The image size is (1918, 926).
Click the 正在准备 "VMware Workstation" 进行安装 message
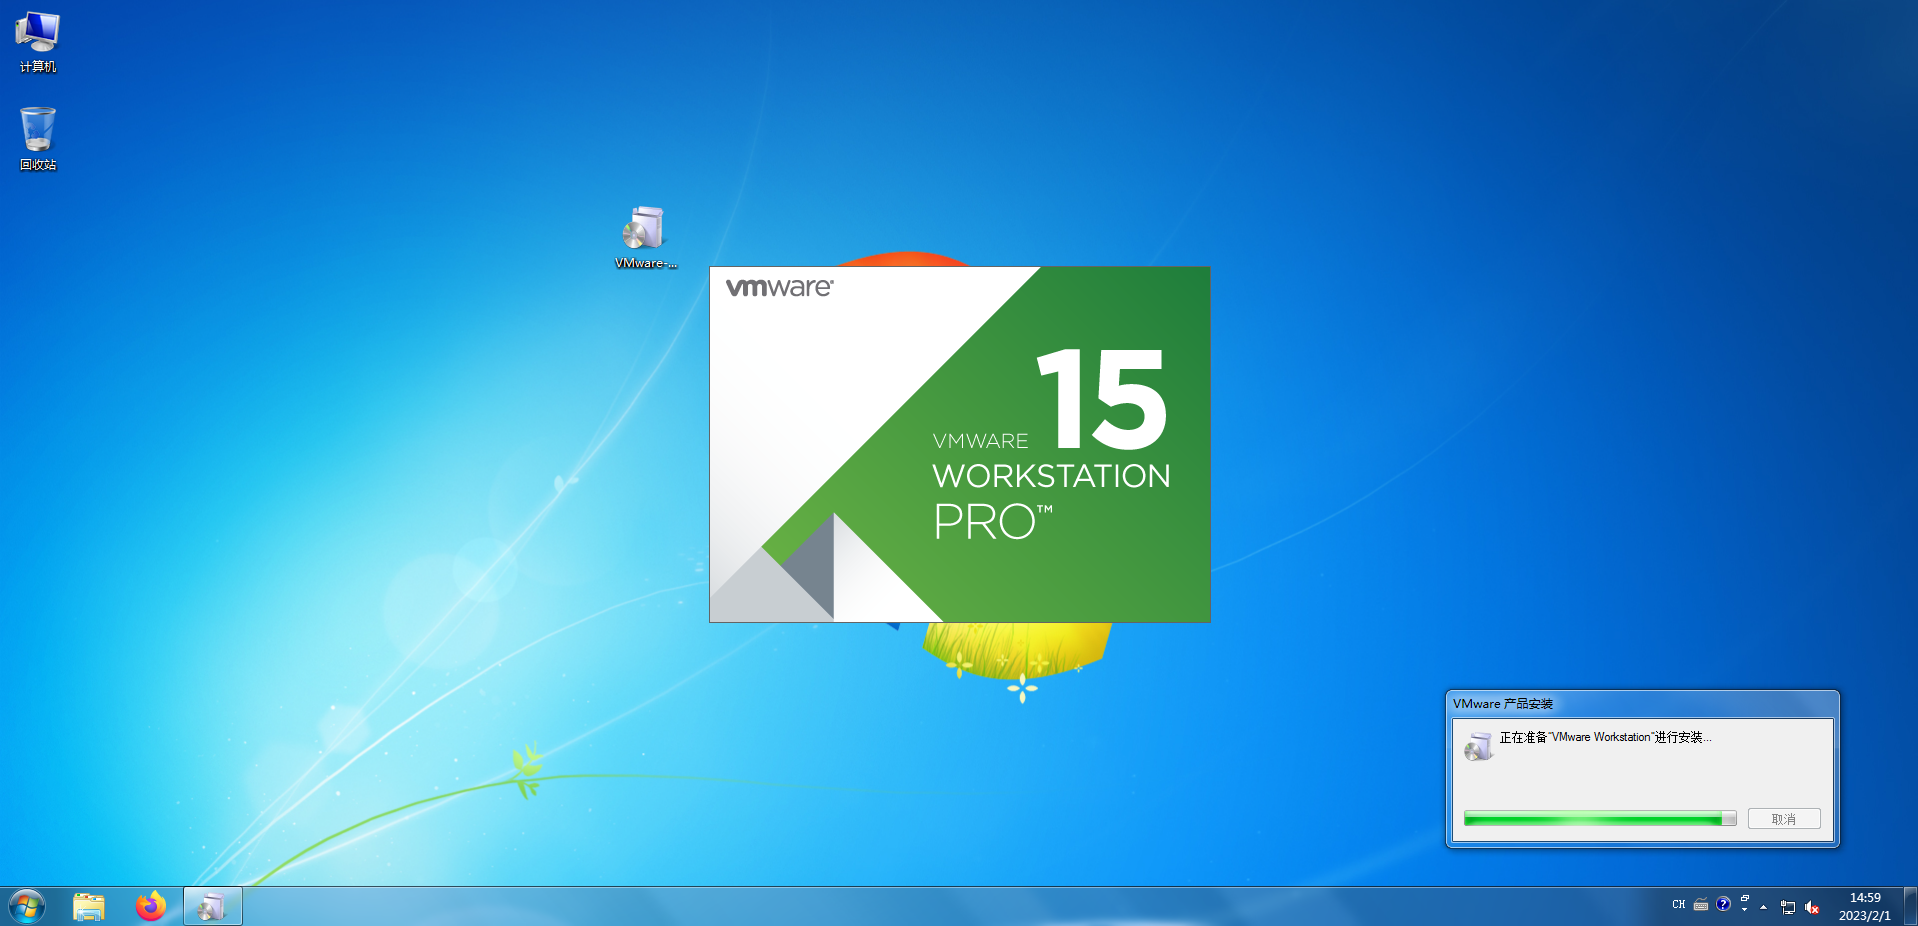(x=1605, y=737)
